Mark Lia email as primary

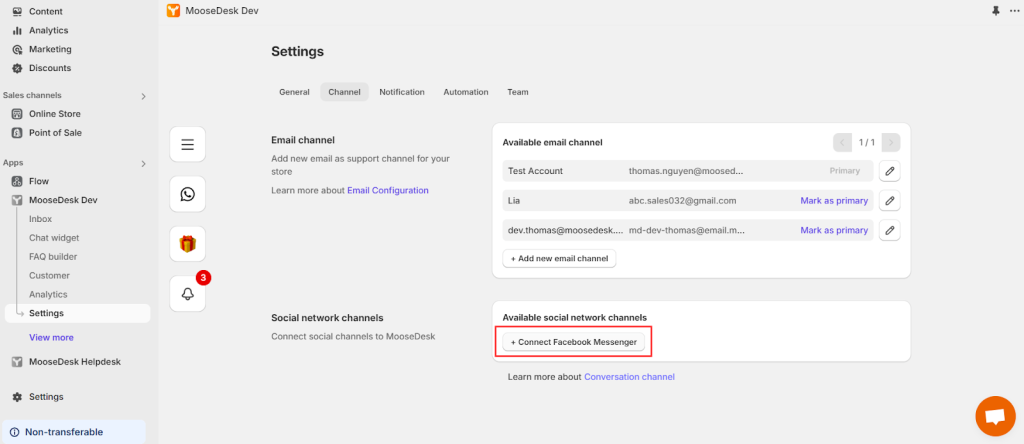point(834,201)
